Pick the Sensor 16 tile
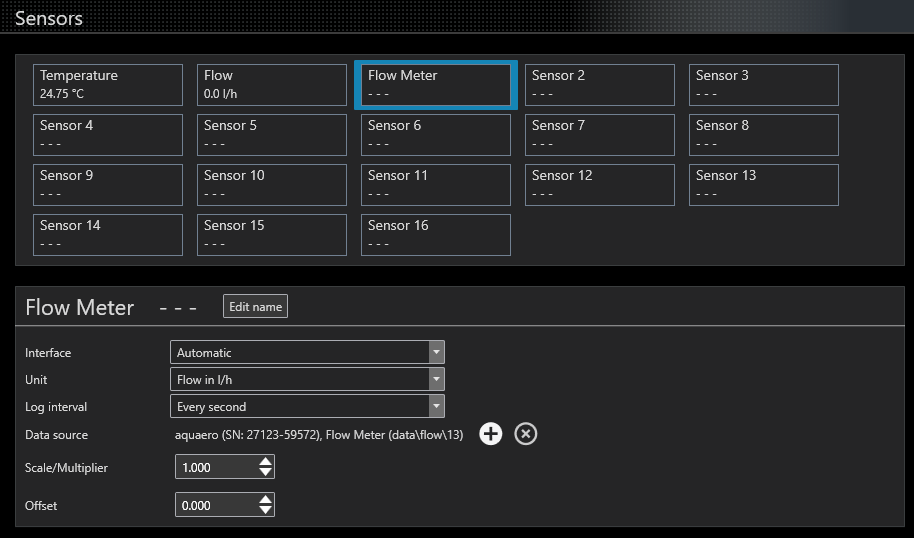The height and width of the screenshot is (538, 914). [436, 235]
